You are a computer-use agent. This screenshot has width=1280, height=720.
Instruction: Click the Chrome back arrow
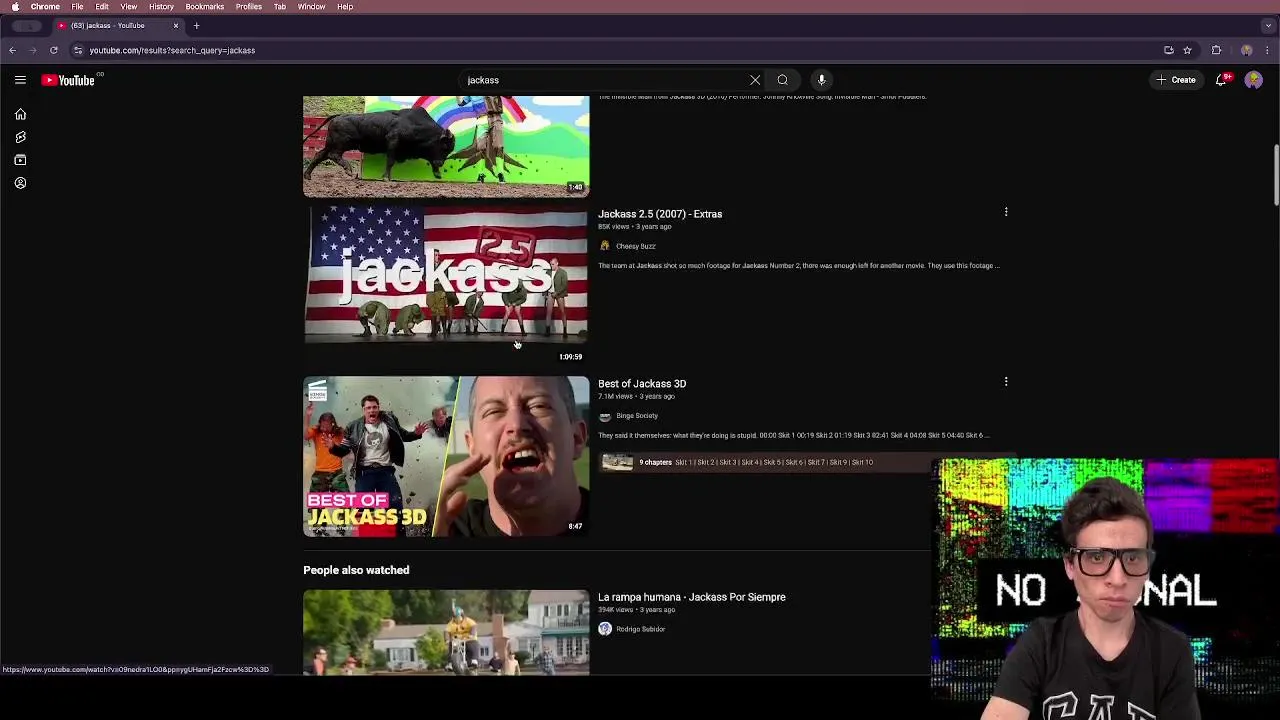12,50
